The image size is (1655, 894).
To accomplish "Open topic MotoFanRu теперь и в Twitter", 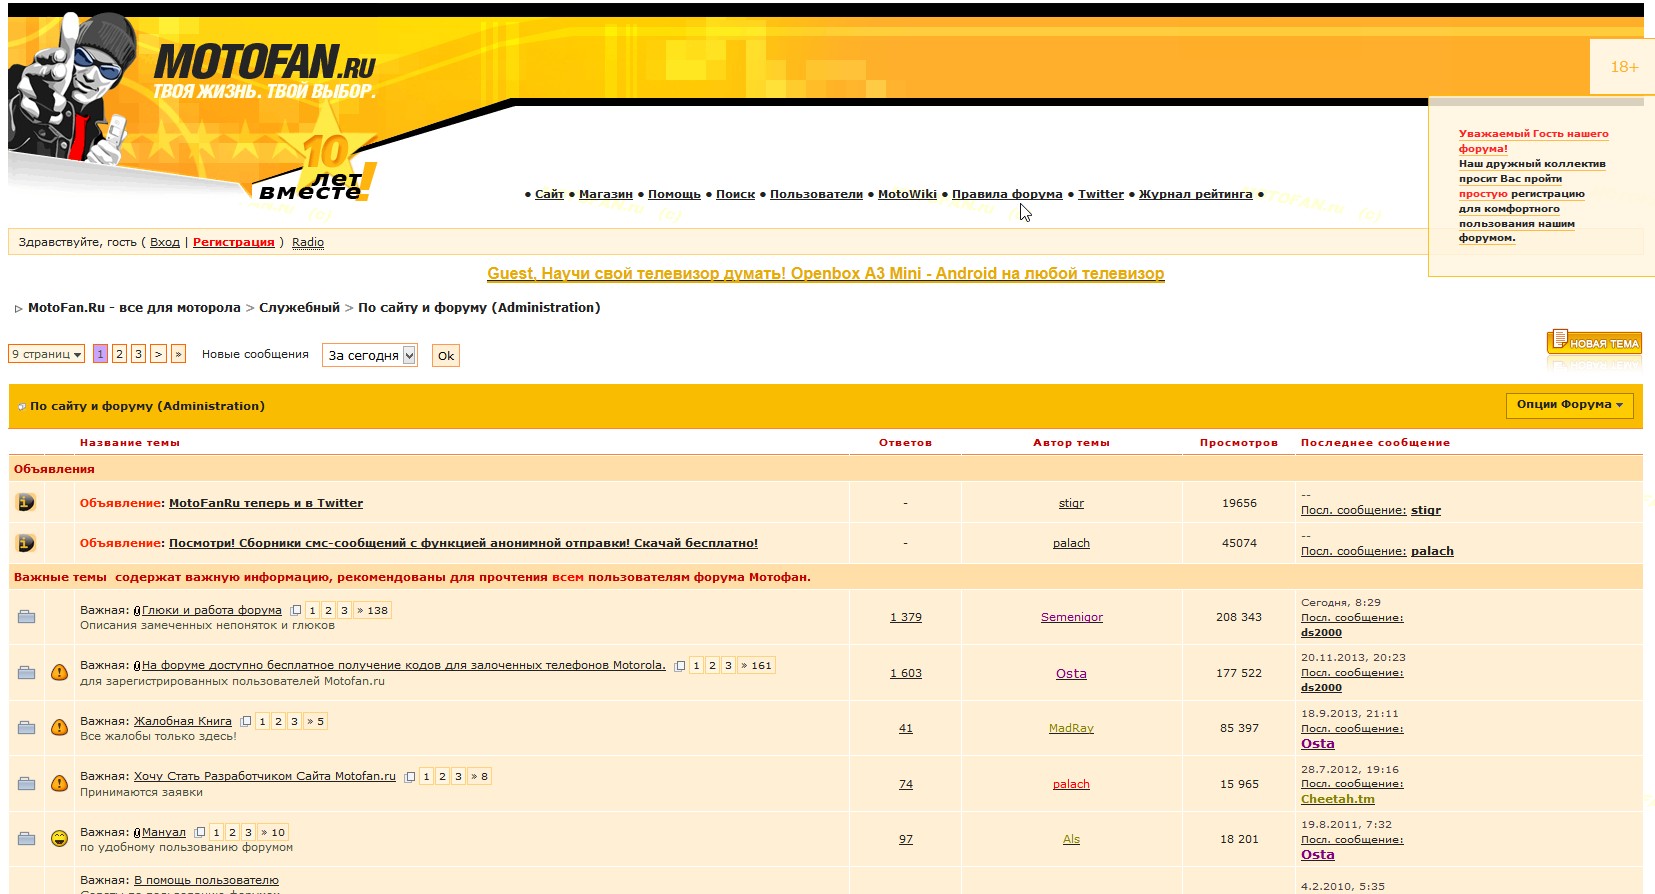I will click(266, 503).
